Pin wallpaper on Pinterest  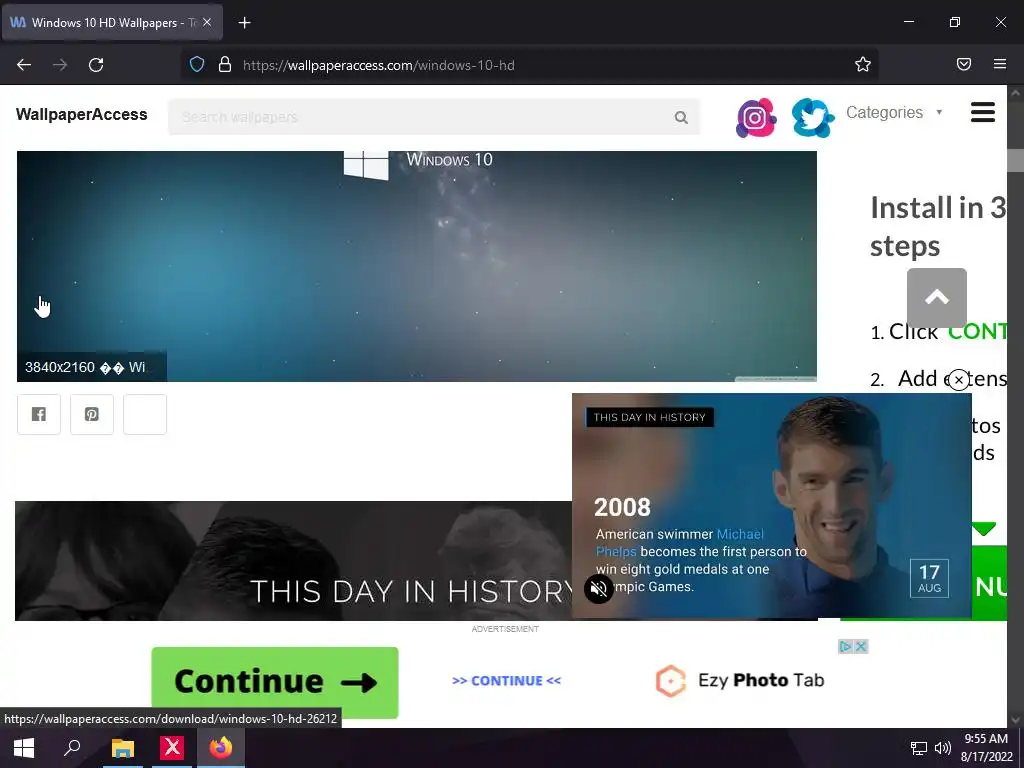tap(92, 414)
